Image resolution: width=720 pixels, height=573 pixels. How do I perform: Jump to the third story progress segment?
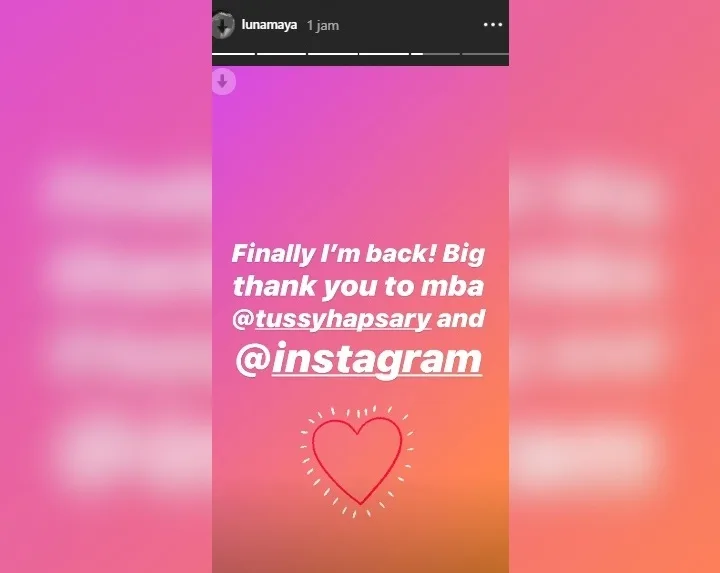332,54
